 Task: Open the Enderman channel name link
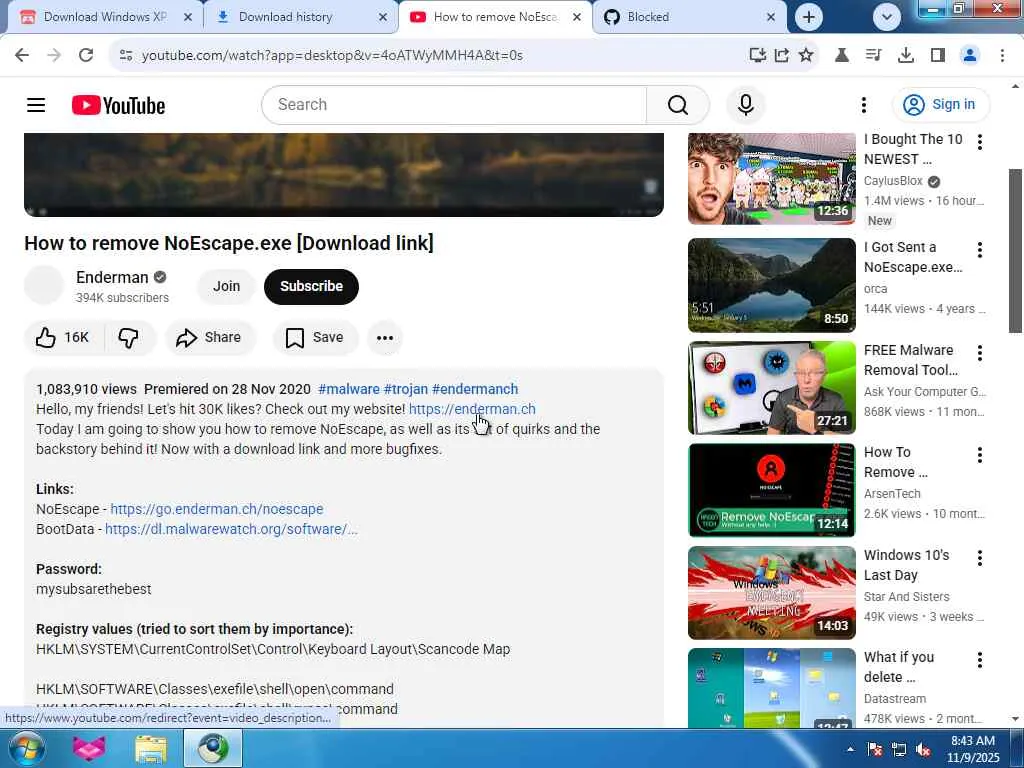(x=112, y=278)
